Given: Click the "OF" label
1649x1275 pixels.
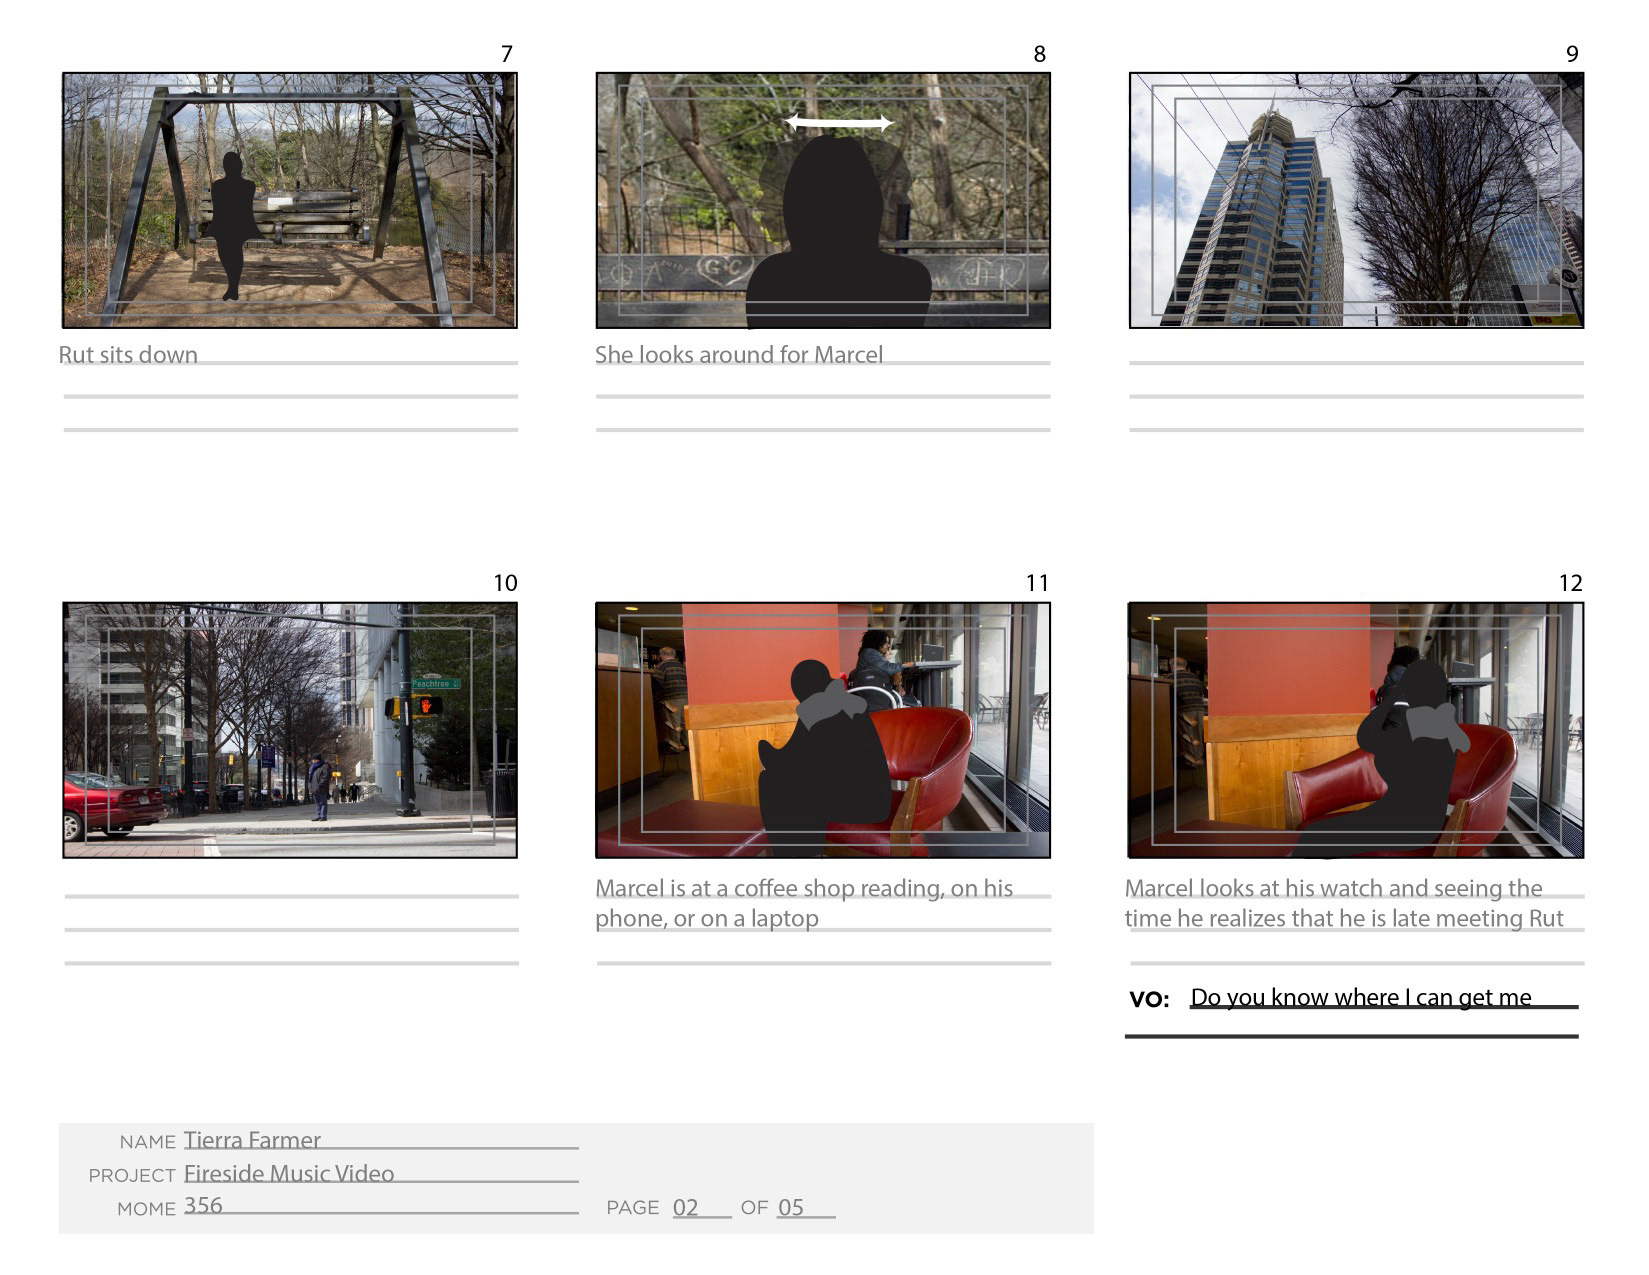Looking at the screenshot, I should pyautogui.click(x=754, y=1208).
